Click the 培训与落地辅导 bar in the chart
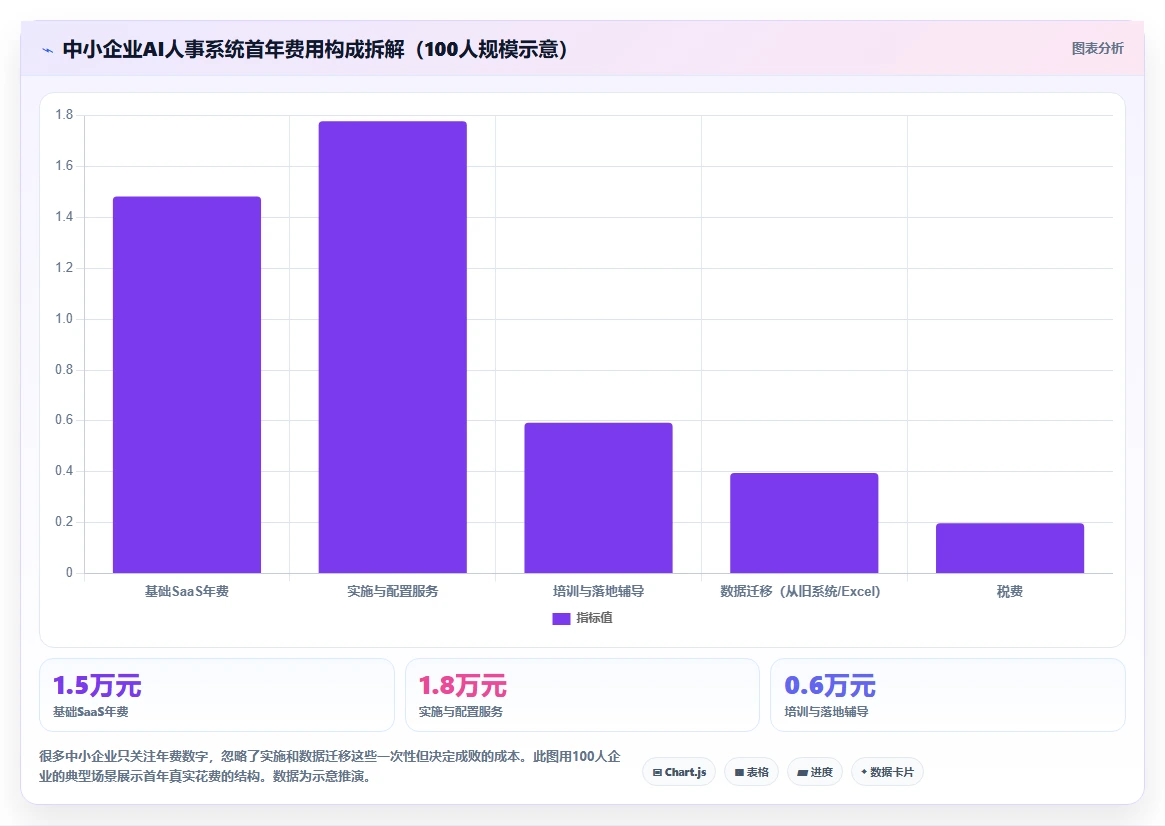The width and height of the screenshot is (1165, 826). (598, 498)
